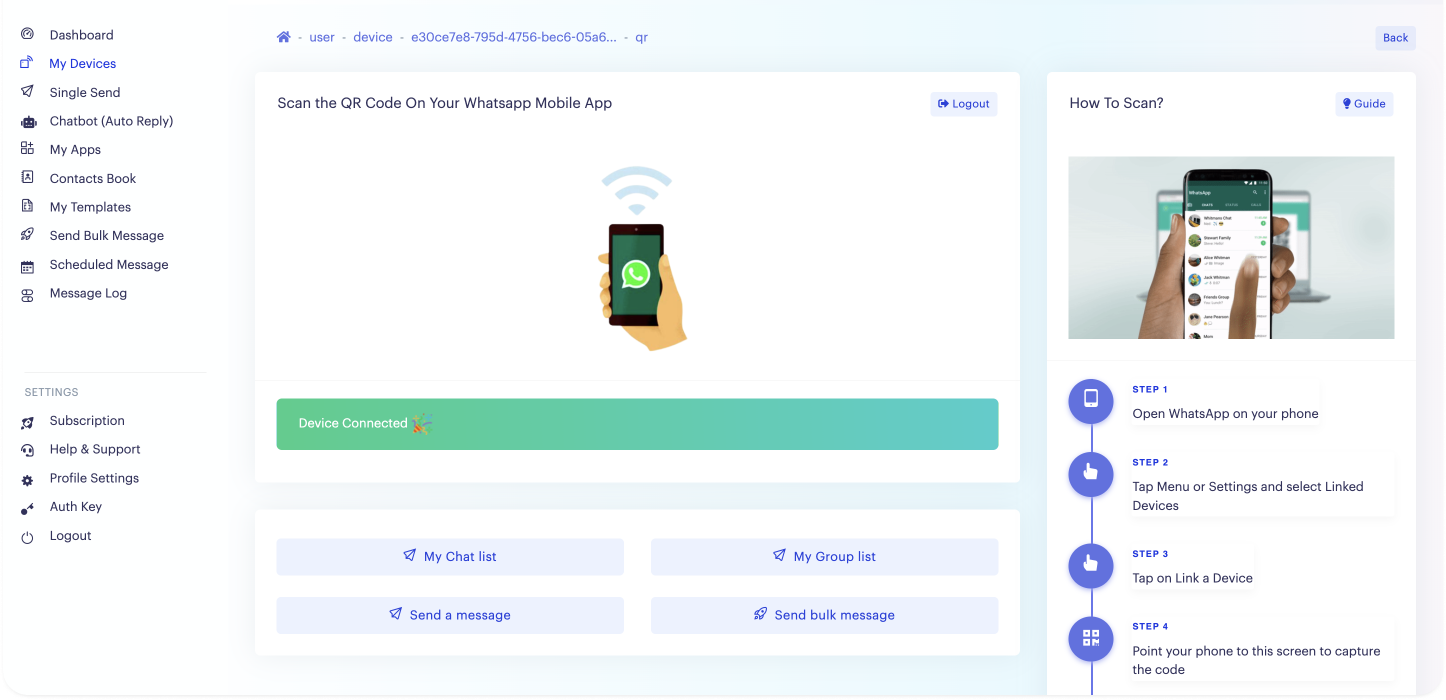Open My Templates in the sidebar
Viewport: 1446px width, 700px height.
point(90,207)
